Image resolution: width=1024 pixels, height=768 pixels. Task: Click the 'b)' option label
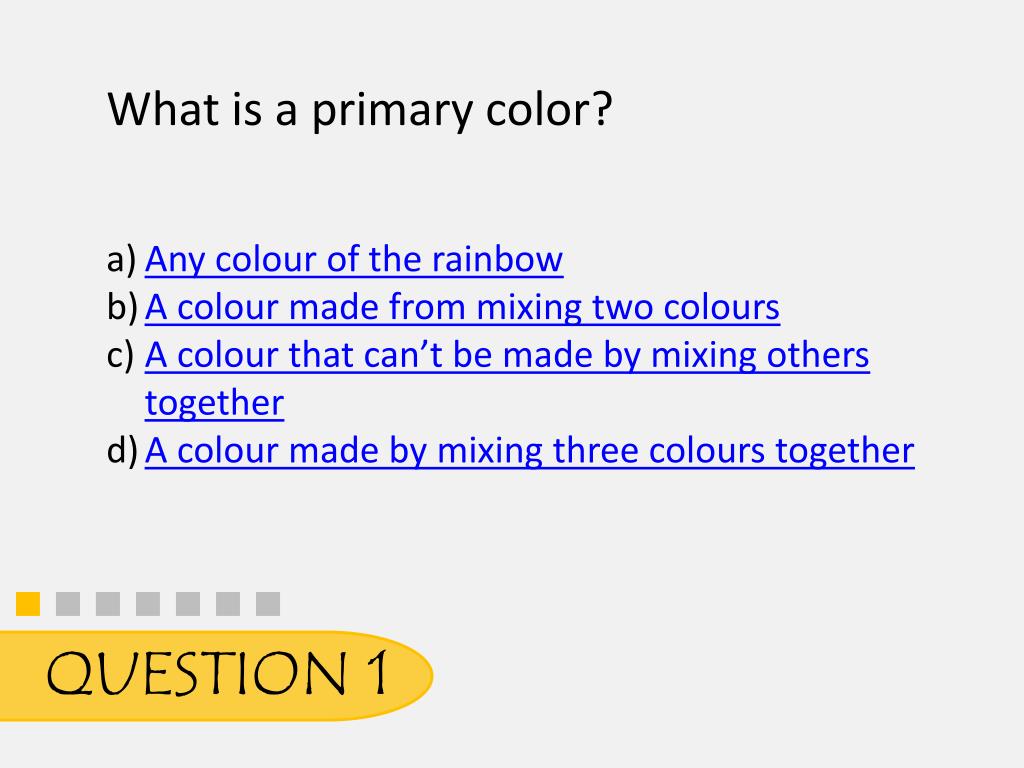click(x=122, y=307)
